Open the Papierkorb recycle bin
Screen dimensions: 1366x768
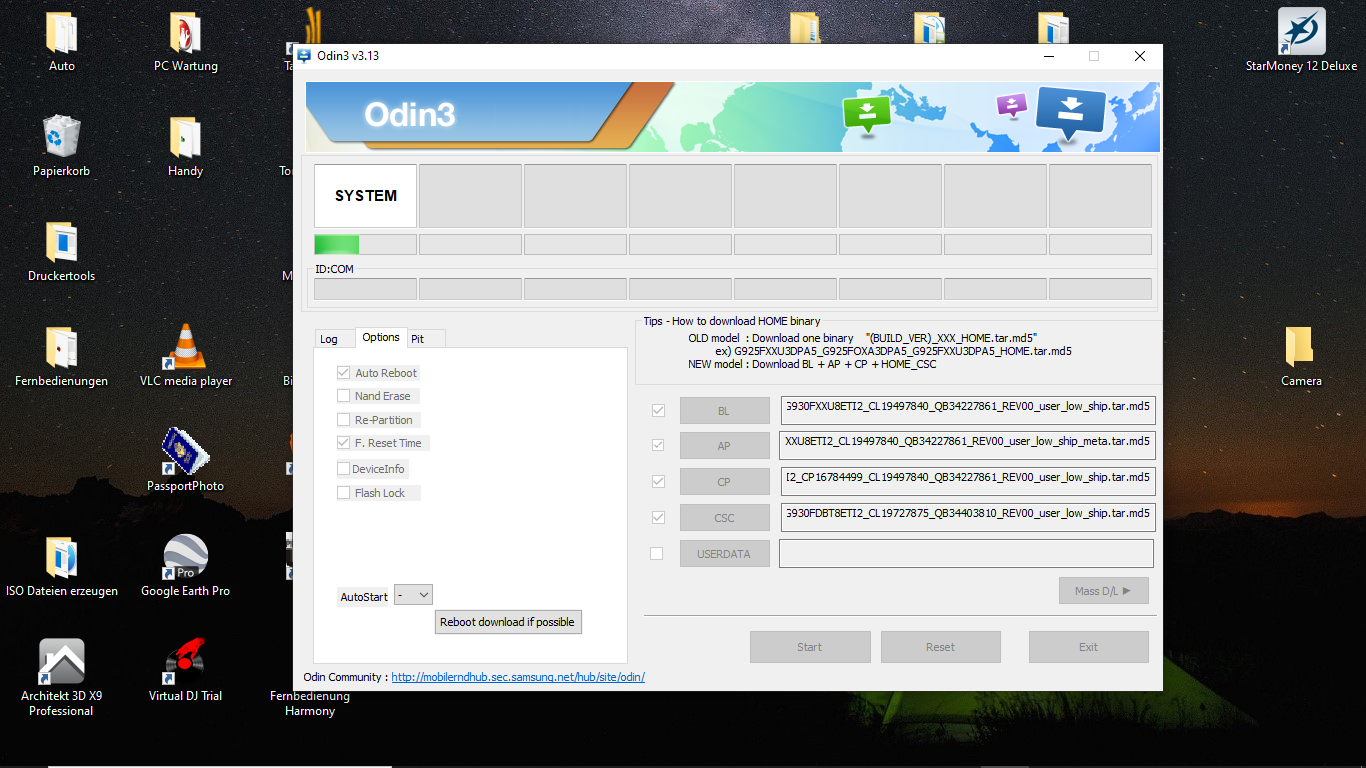click(61, 147)
